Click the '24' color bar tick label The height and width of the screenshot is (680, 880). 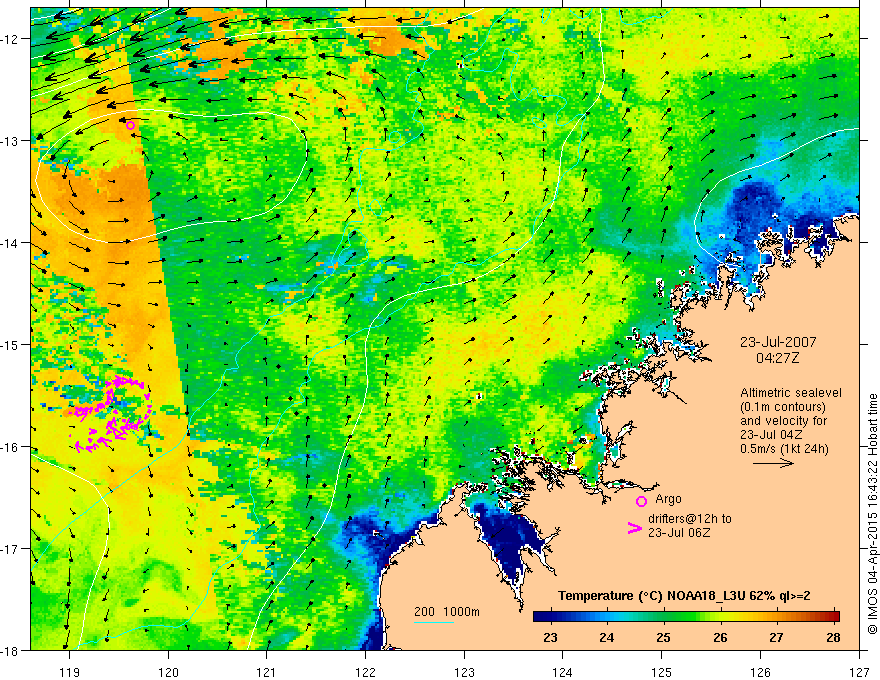(x=607, y=637)
